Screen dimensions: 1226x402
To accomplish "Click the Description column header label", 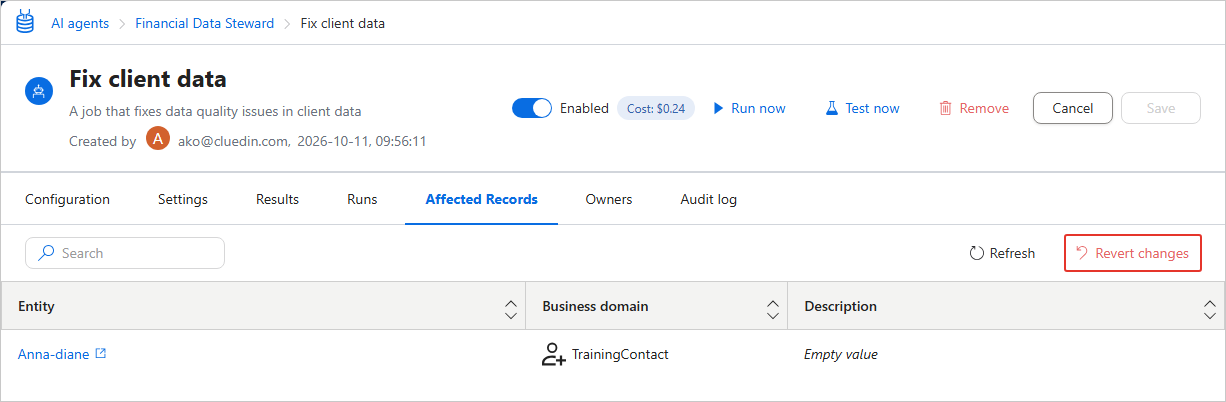I will tap(840, 306).
